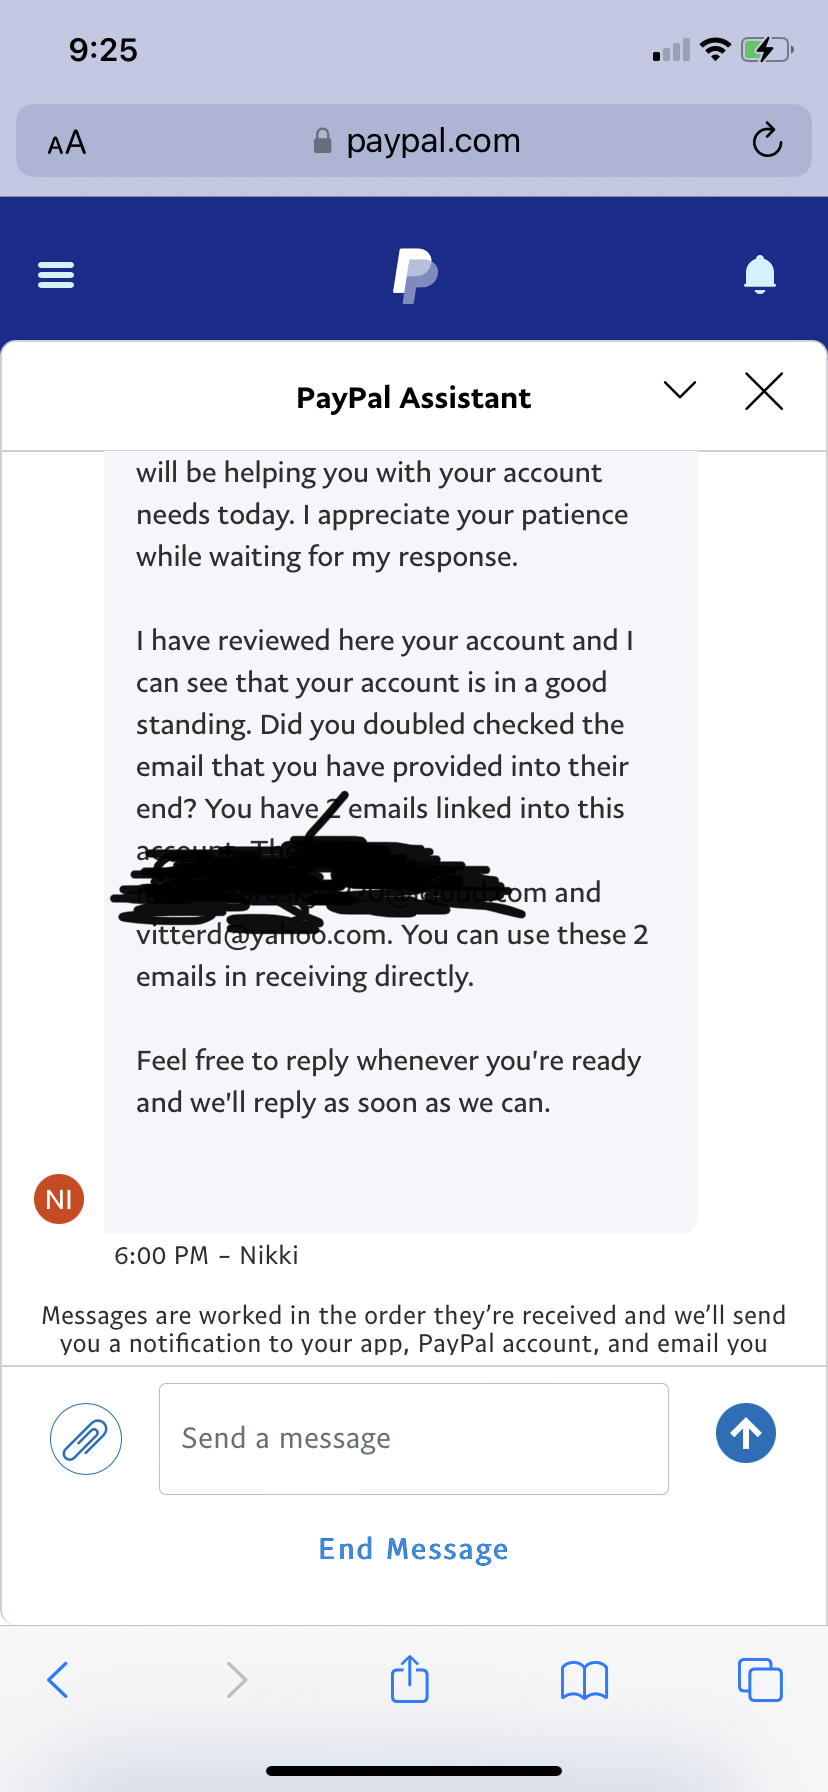Screen dimensions: 828x1792
Task: Tap the PayPal logo
Action: click(415, 275)
